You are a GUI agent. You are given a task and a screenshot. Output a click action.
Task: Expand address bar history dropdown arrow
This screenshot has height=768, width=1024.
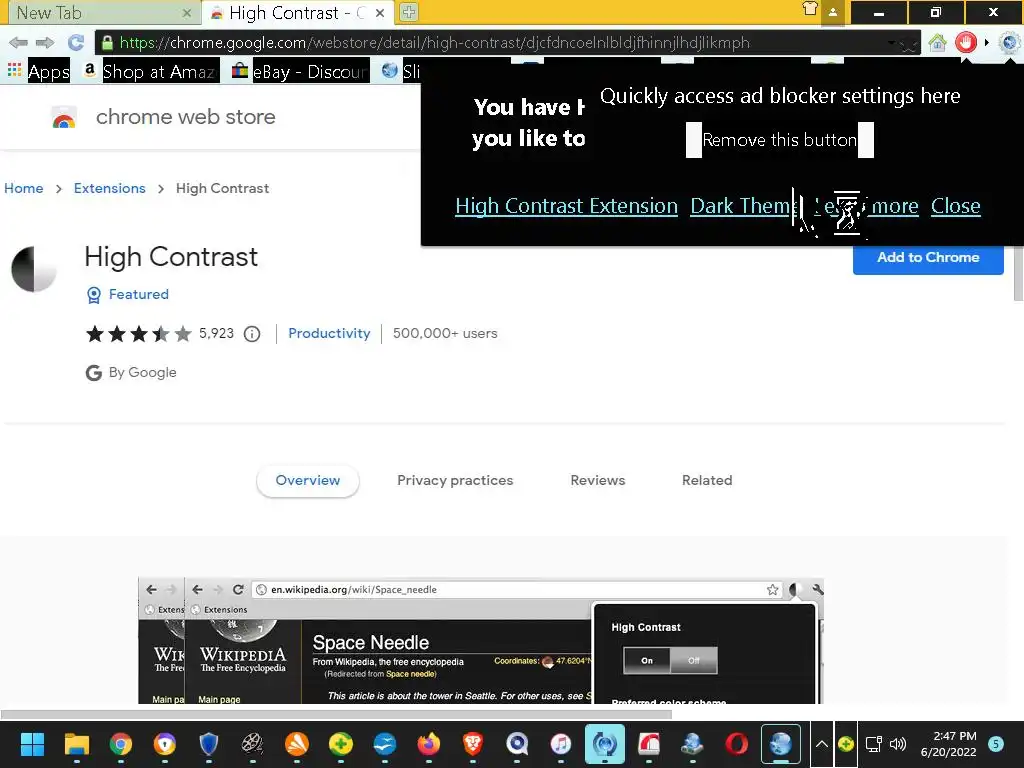(891, 43)
